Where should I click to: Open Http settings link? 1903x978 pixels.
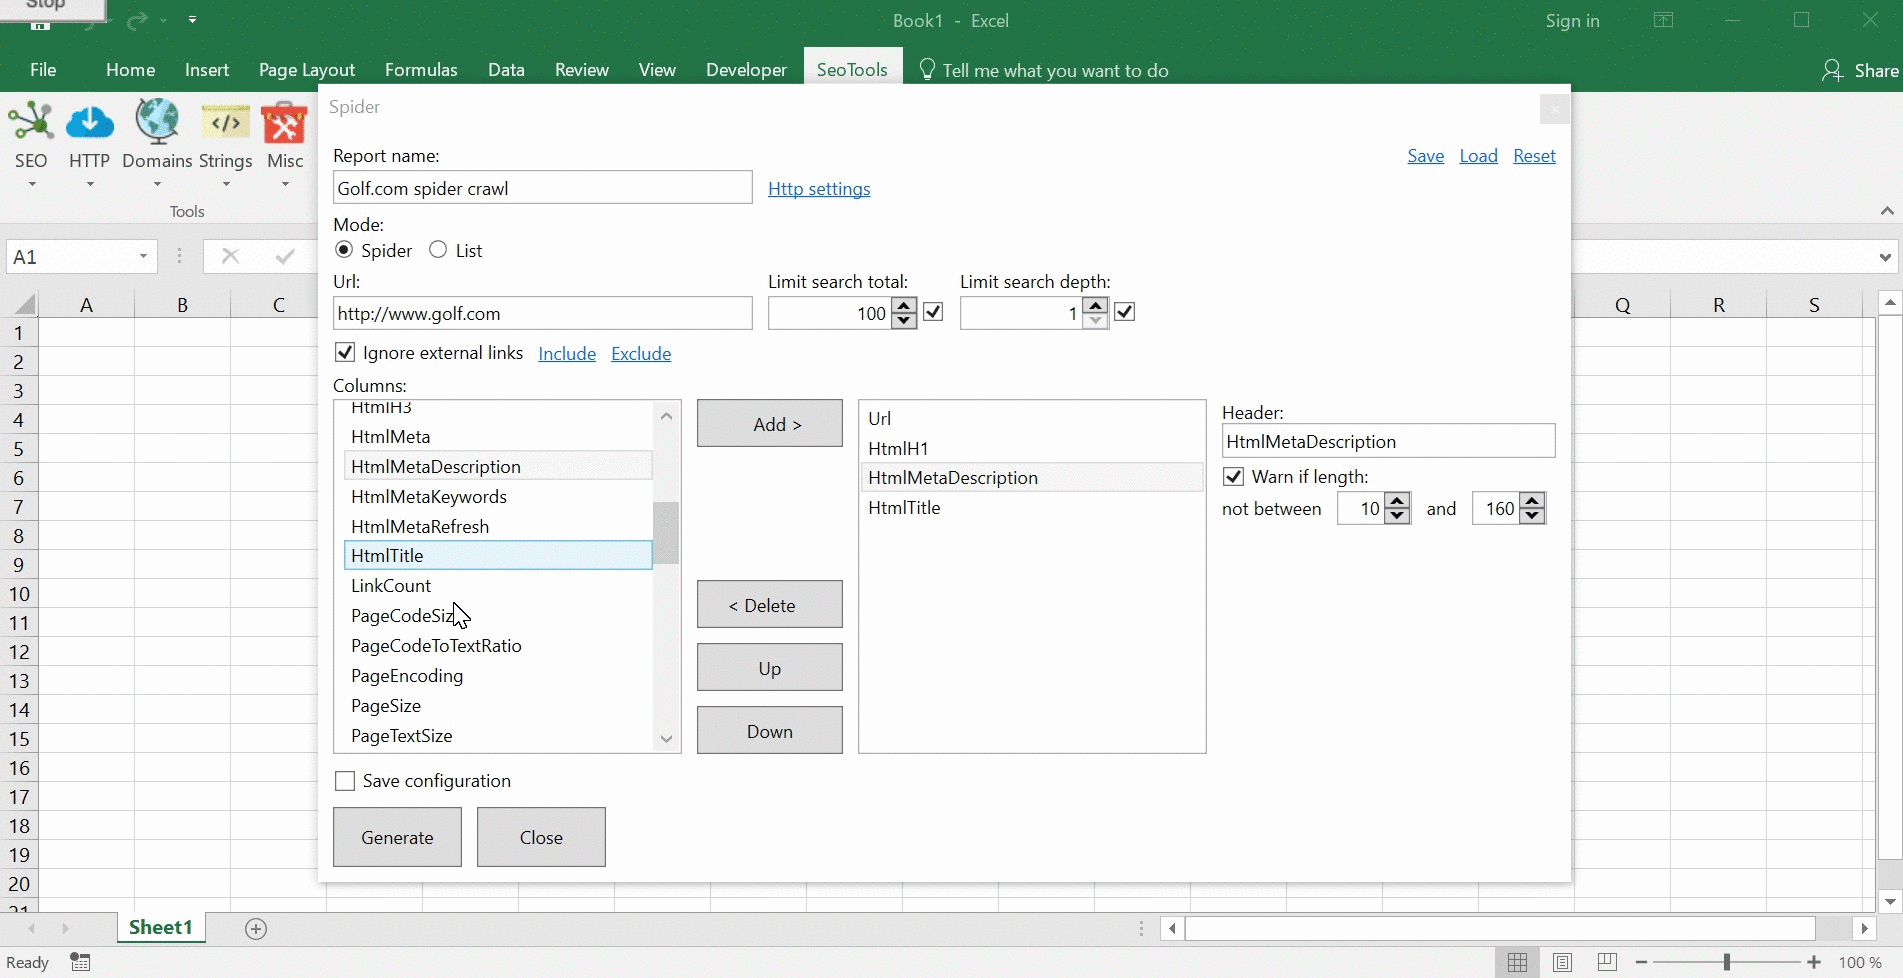(x=819, y=189)
